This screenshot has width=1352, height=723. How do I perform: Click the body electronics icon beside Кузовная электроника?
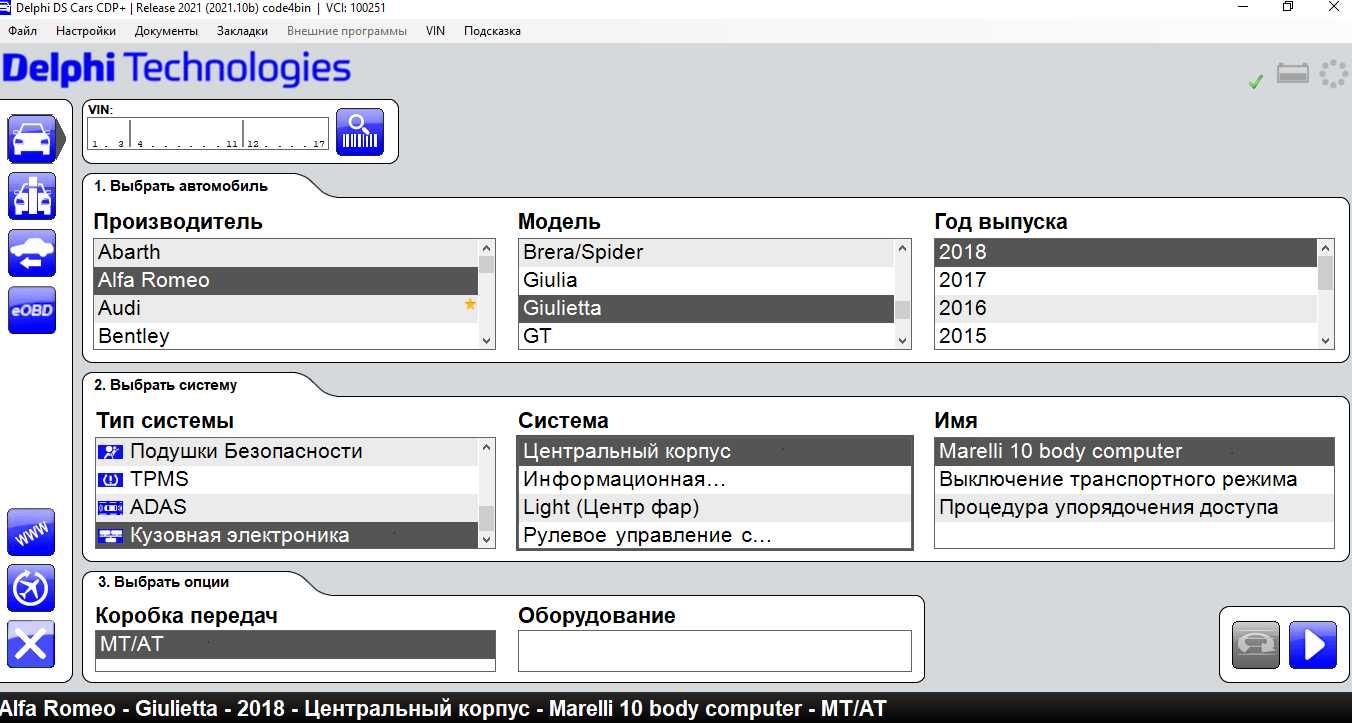110,536
